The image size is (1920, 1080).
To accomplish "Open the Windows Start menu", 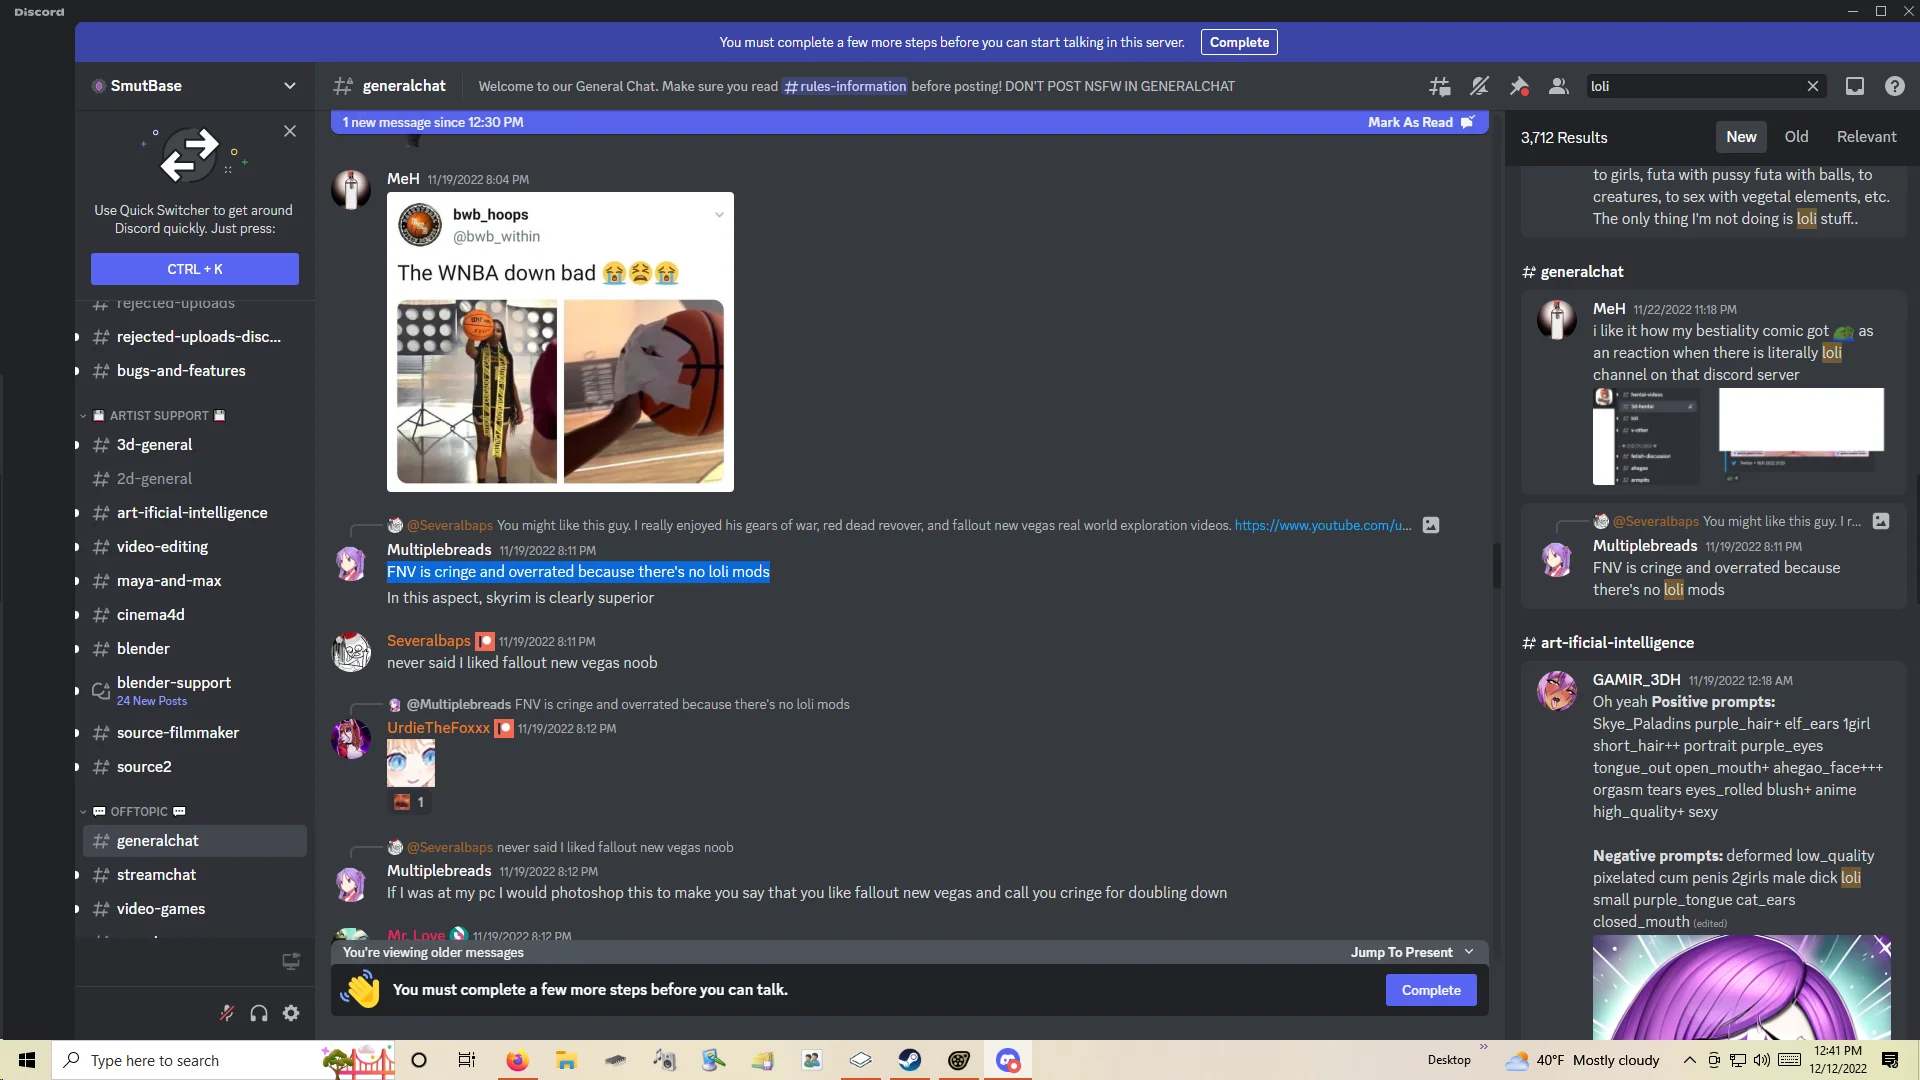I will tap(27, 1060).
